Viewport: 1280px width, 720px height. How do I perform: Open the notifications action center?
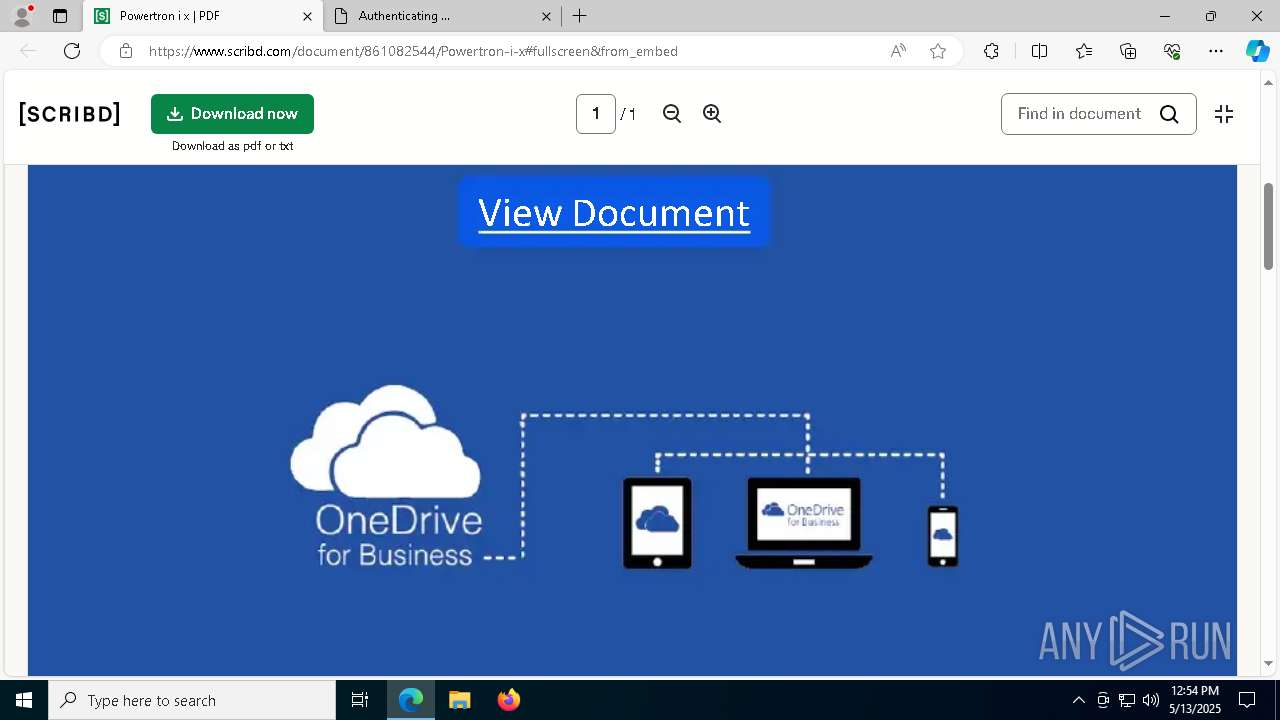pos(1247,700)
